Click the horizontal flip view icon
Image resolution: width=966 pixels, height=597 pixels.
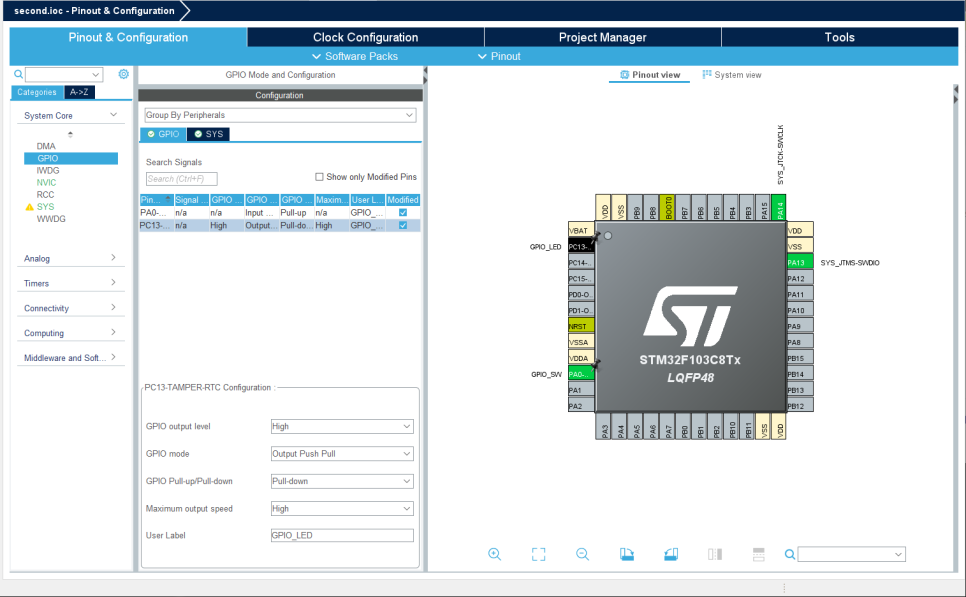coord(715,554)
